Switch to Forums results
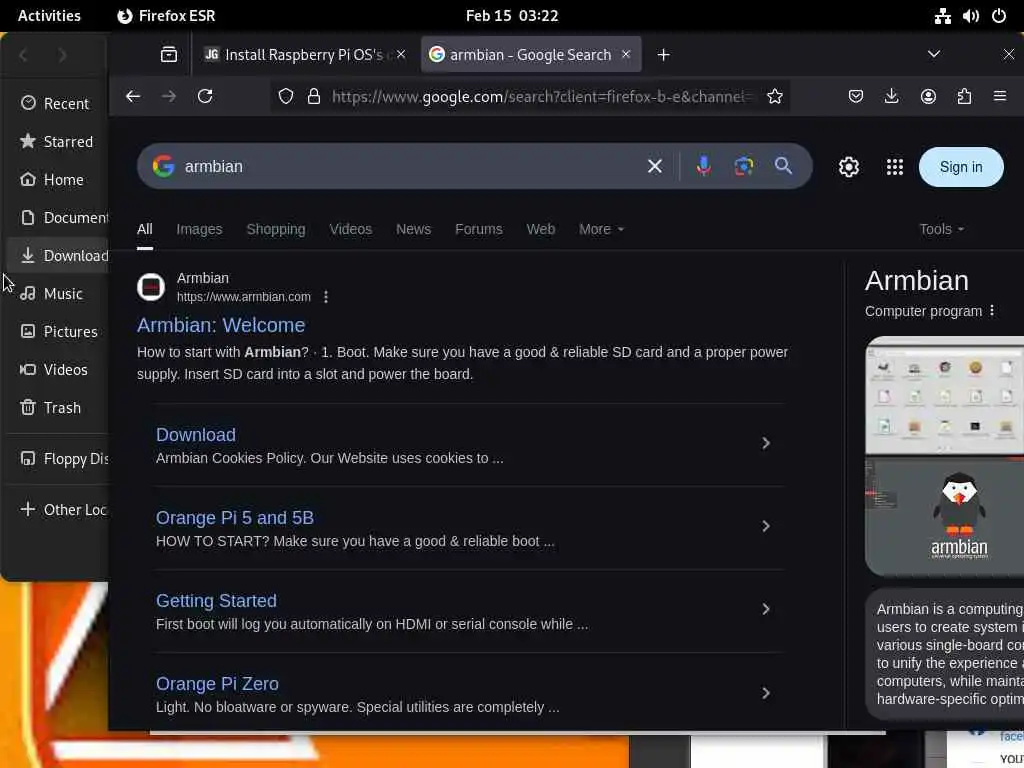1024x768 pixels. tap(479, 229)
